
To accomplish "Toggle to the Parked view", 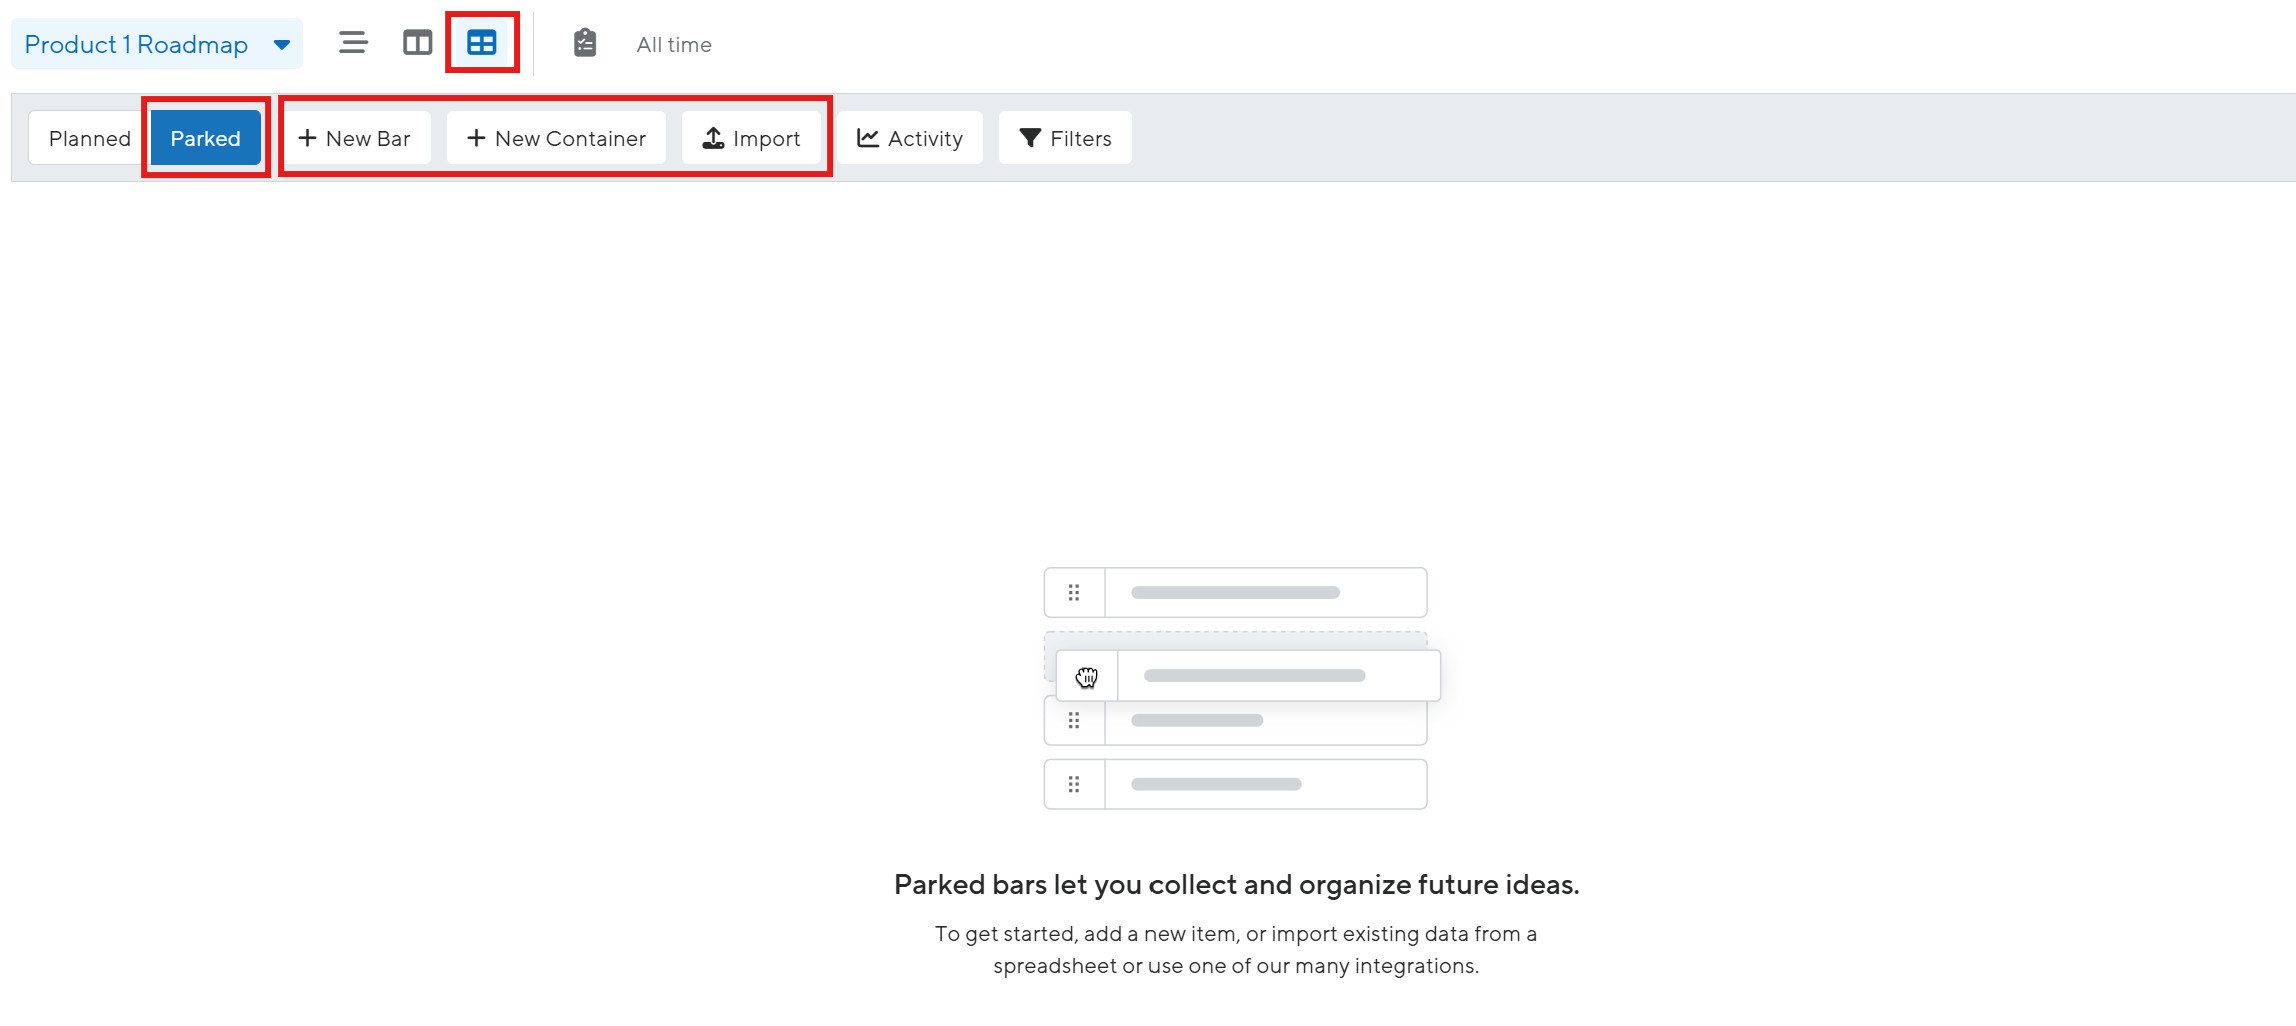I will click(205, 138).
